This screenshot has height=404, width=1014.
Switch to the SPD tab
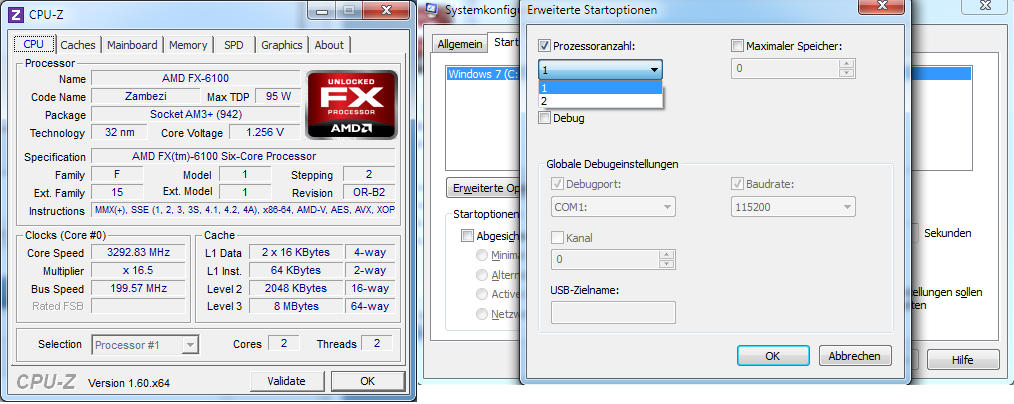pyautogui.click(x=233, y=45)
